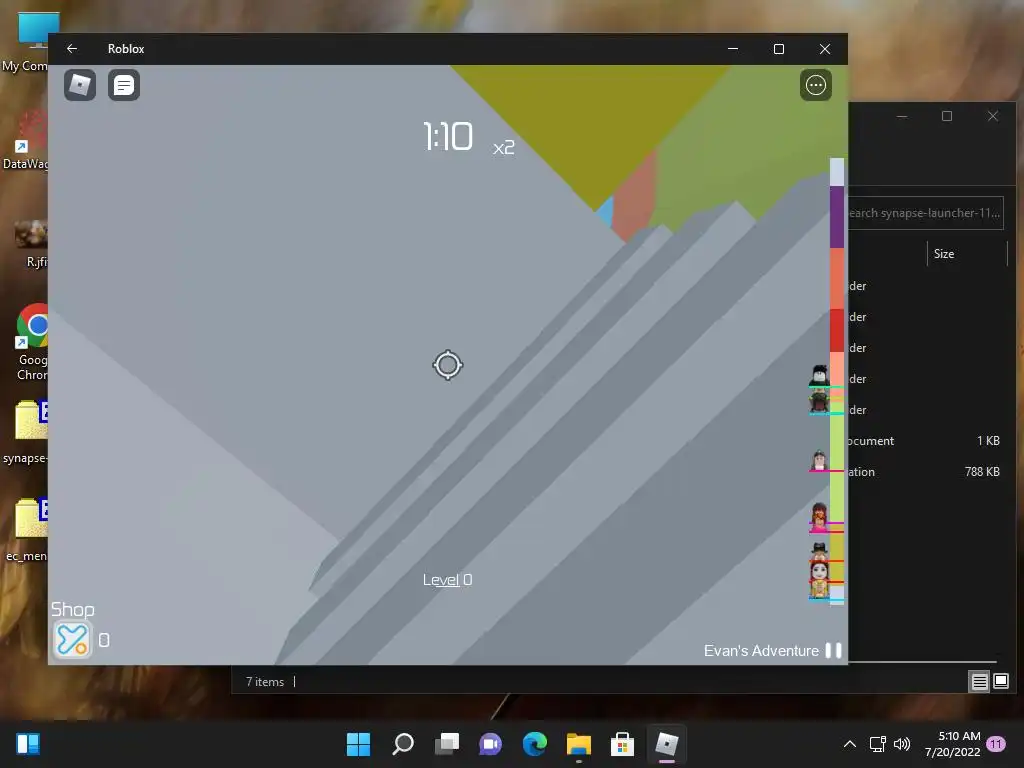Open the Chat app on taskbar
Image resolution: width=1024 pixels, height=768 pixels.
pyautogui.click(x=490, y=744)
